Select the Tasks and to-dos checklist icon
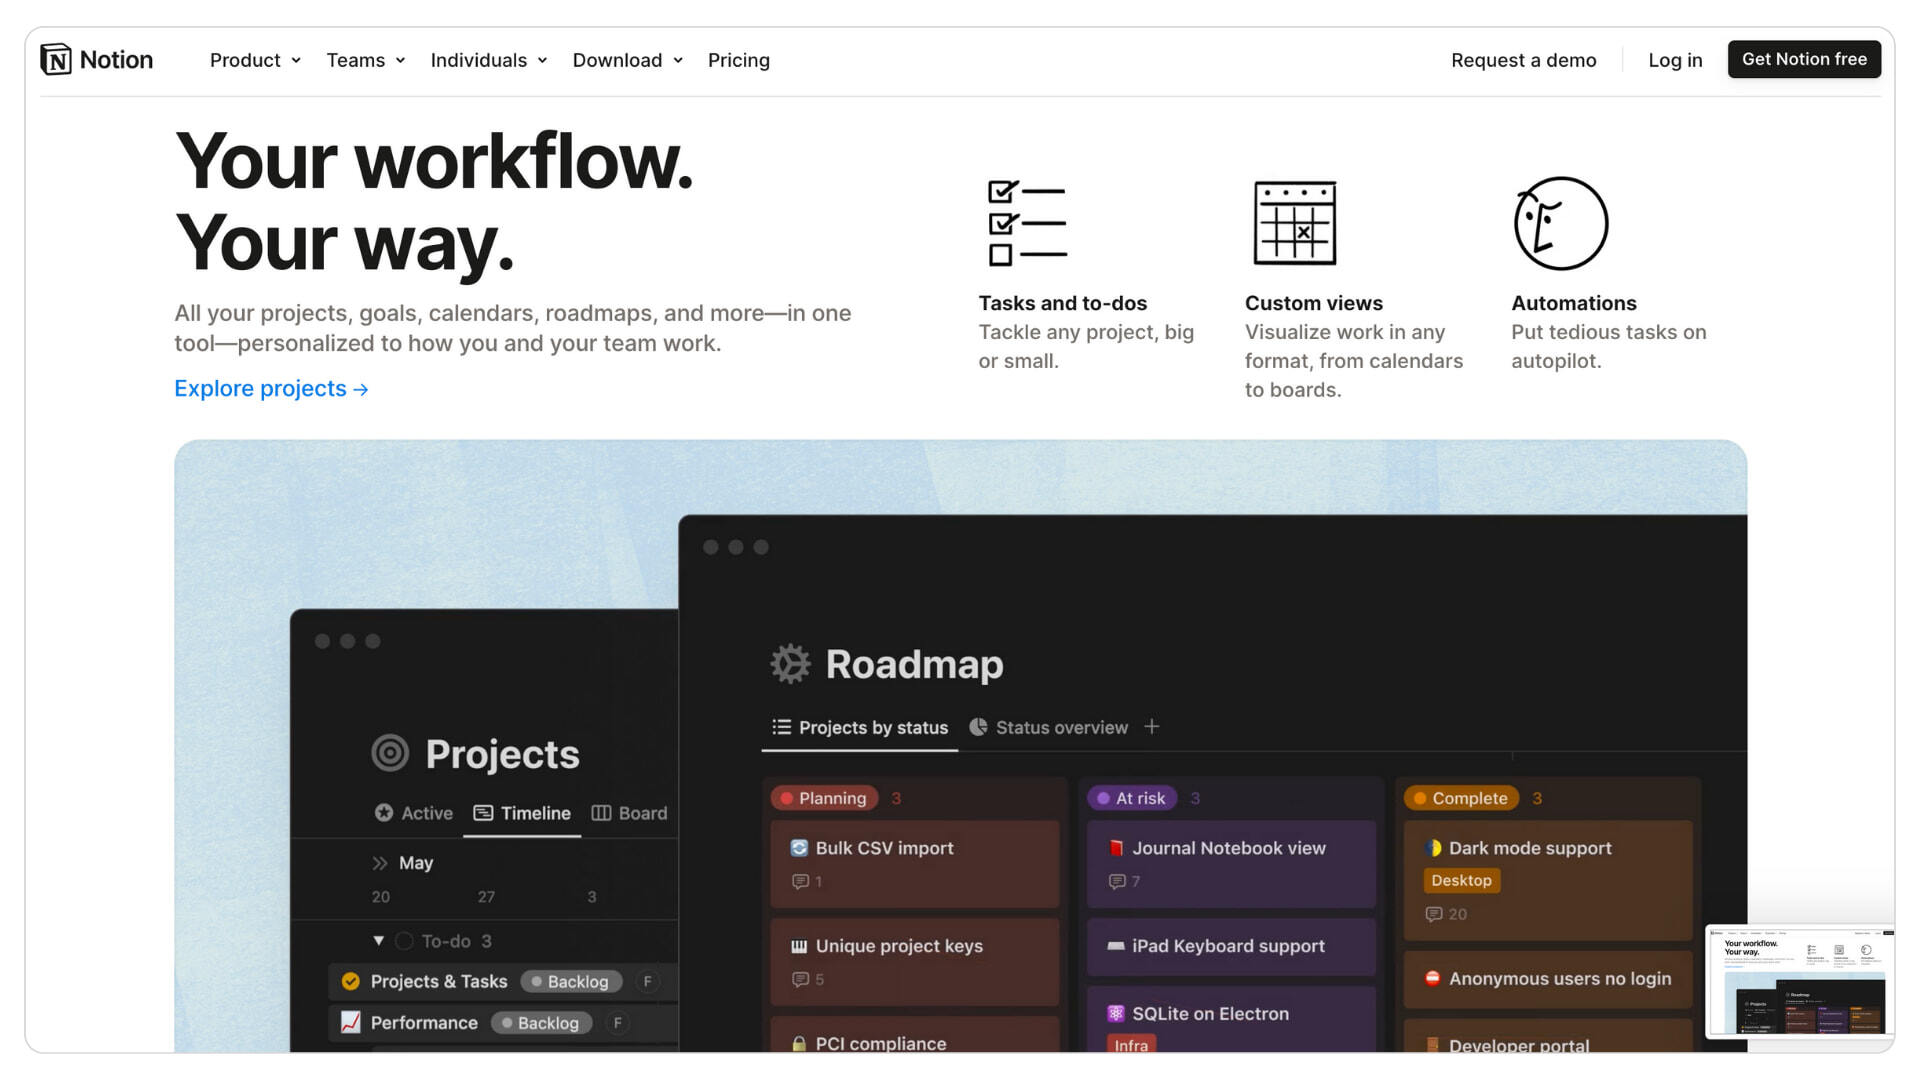 (1027, 222)
